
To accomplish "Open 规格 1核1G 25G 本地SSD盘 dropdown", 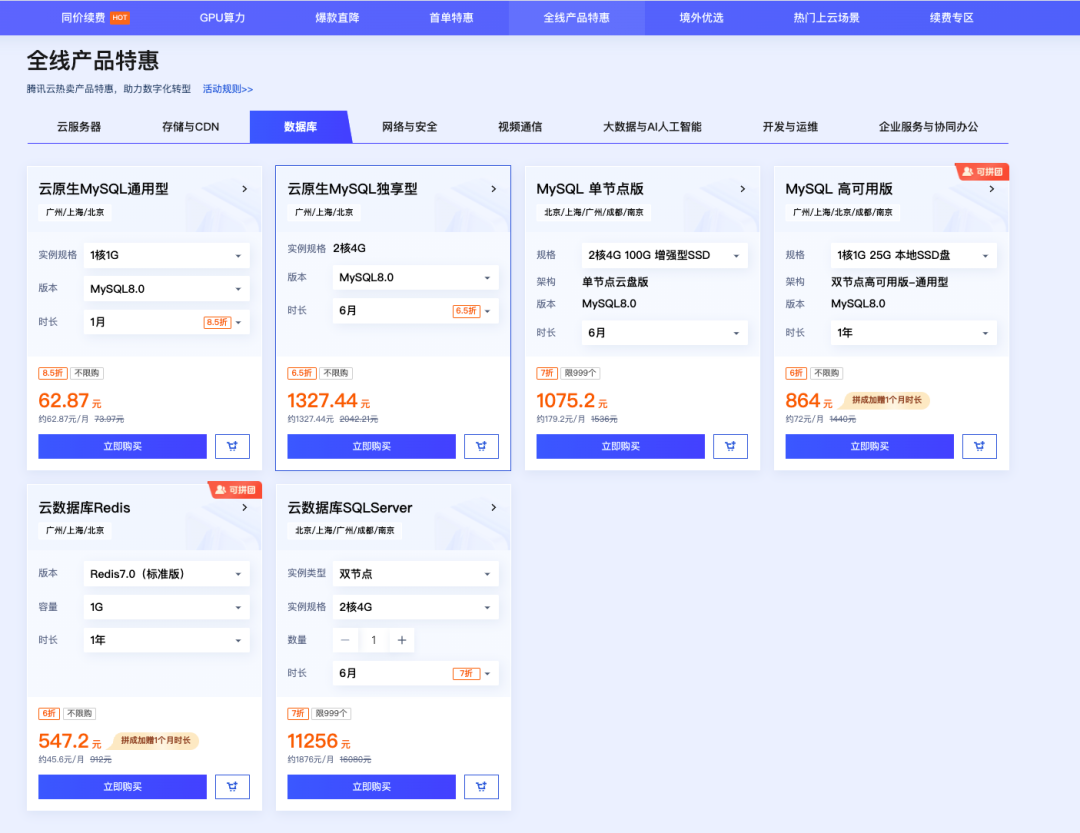I will [x=914, y=255].
